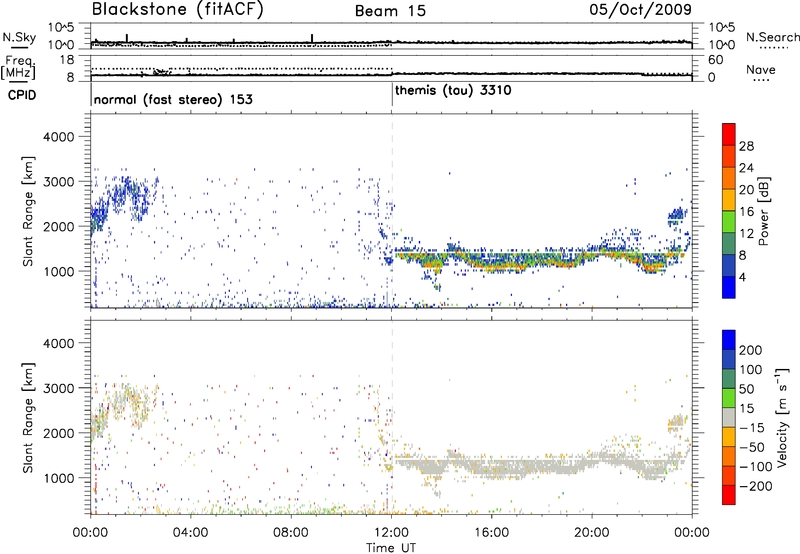
Task: Click the 'Blackstone (fitACF)' title text
Action: [x=178, y=9]
